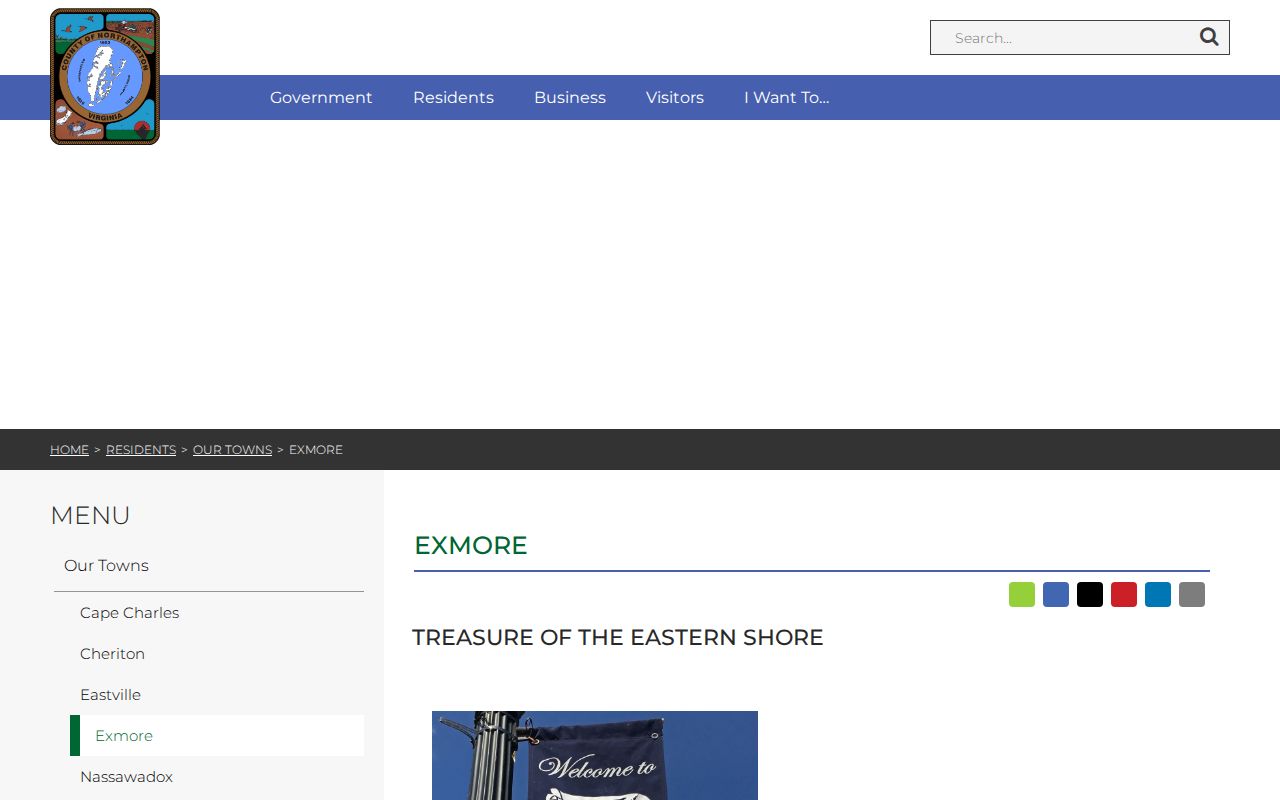Select Cheriton in sidebar menu
This screenshot has width=1280, height=800.
pyautogui.click(x=217, y=654)
